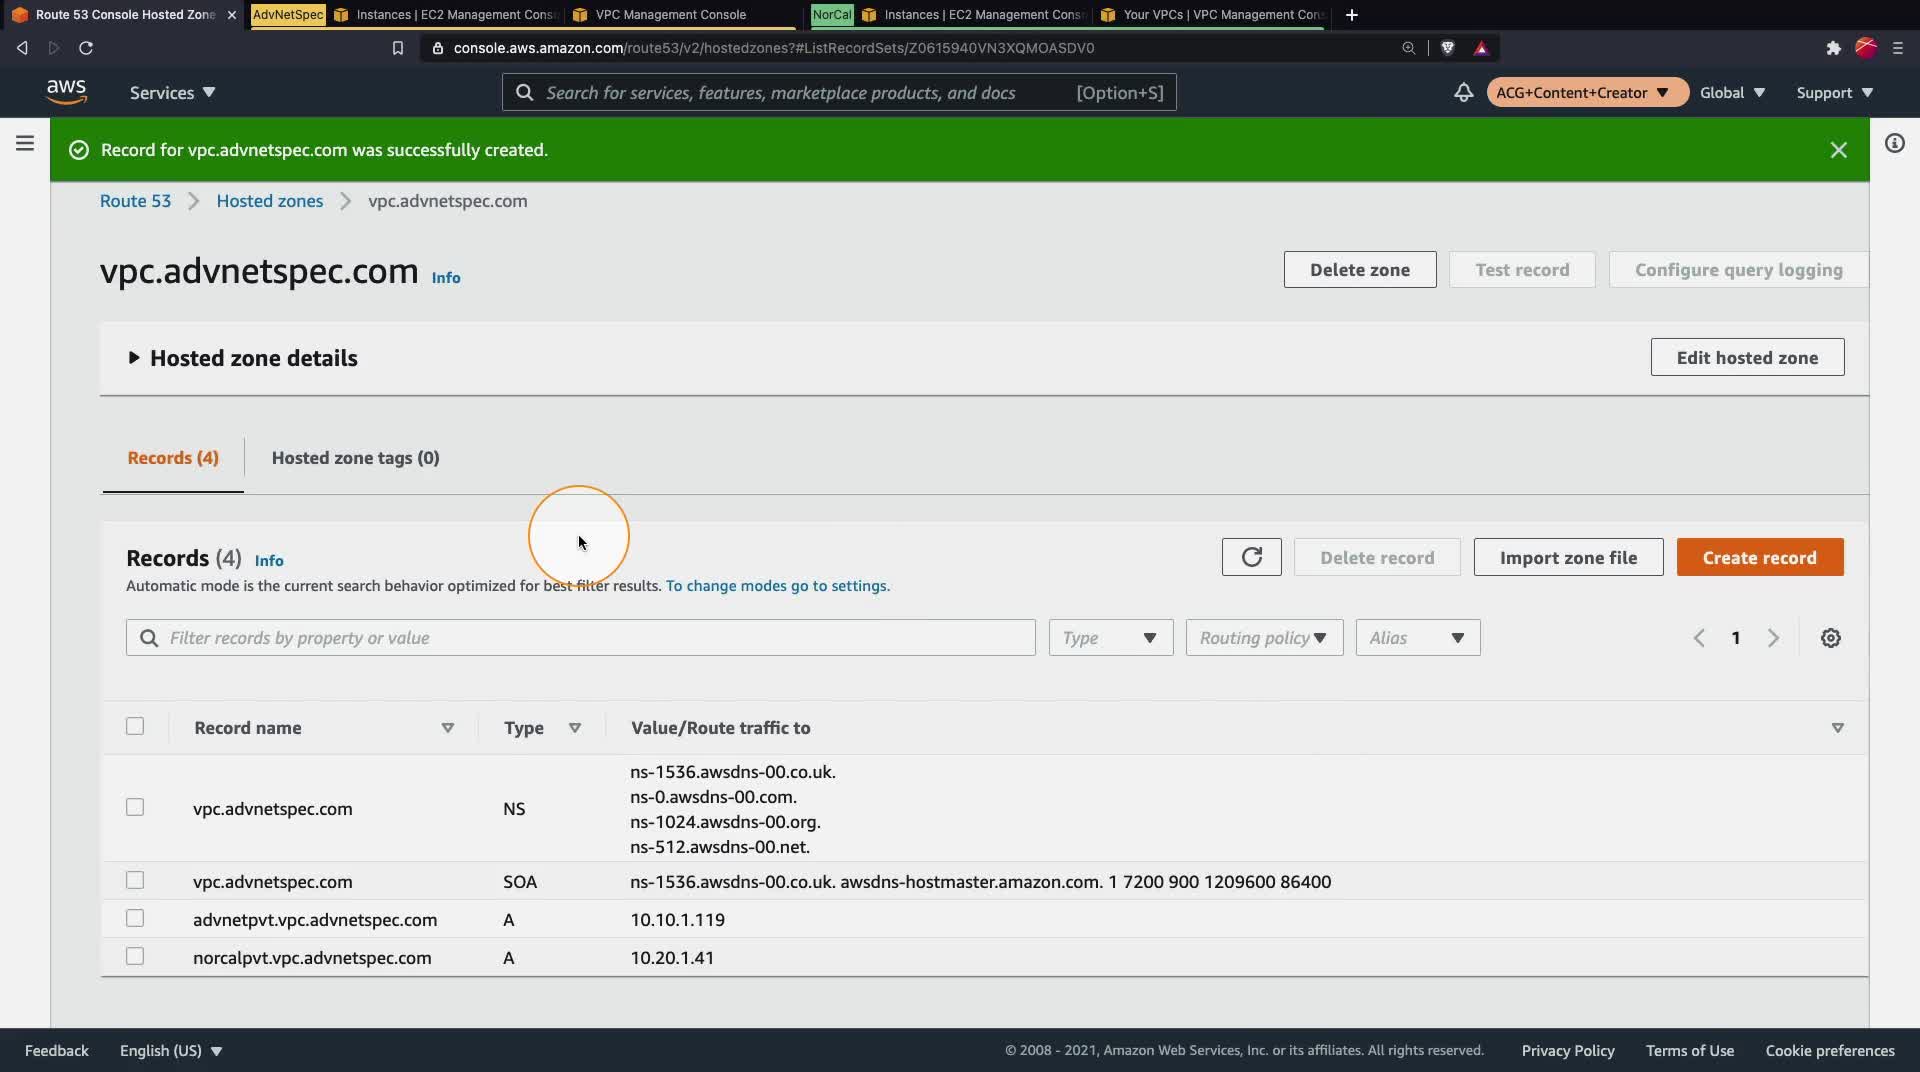This screenshot has height=1072, width=1920.
Task: Click the browser profile avatar icon
Action: coord(1866,48)
